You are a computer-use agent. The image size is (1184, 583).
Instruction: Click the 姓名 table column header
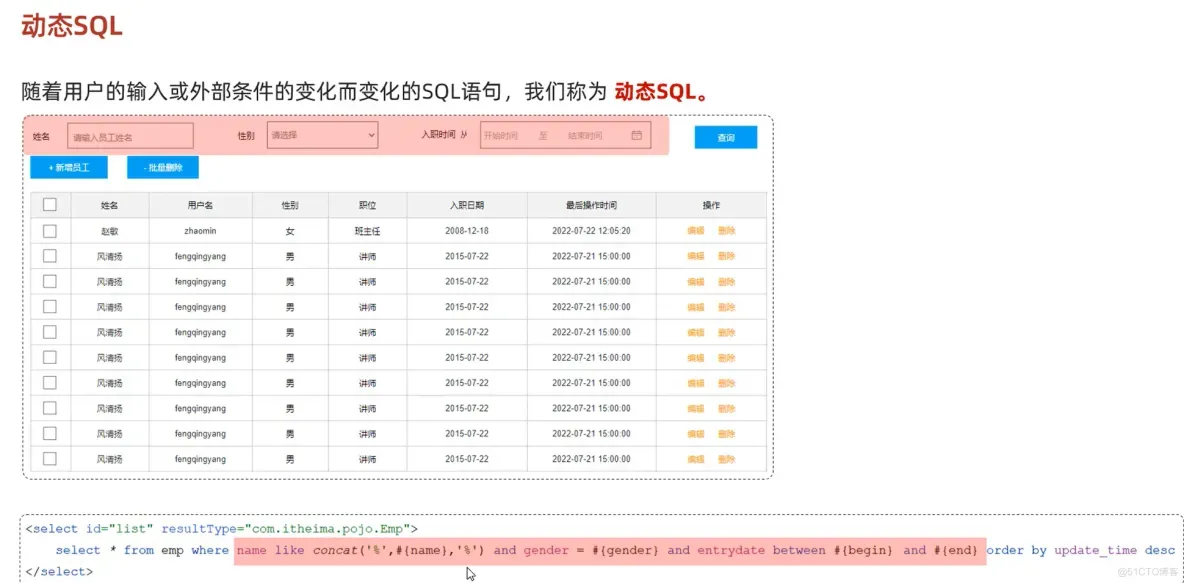[x=109, y=205]
